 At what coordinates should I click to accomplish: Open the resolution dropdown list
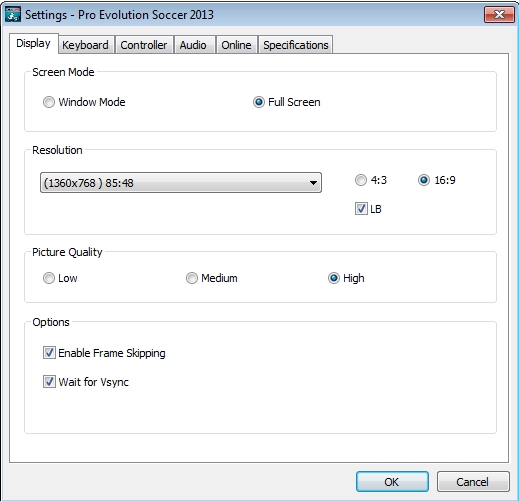pos(181,183)
